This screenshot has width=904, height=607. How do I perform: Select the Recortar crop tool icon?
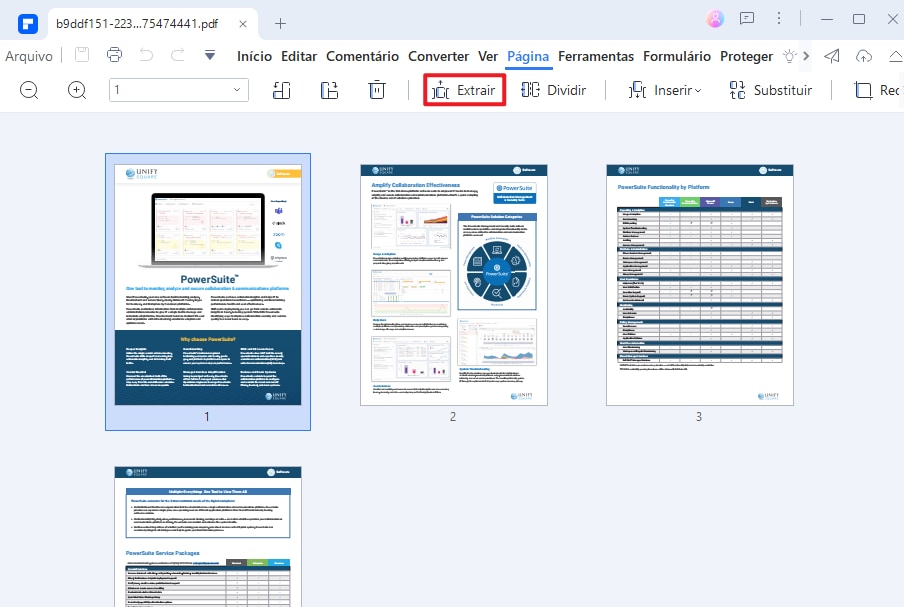pyautogui.click(x=862, y=90)
